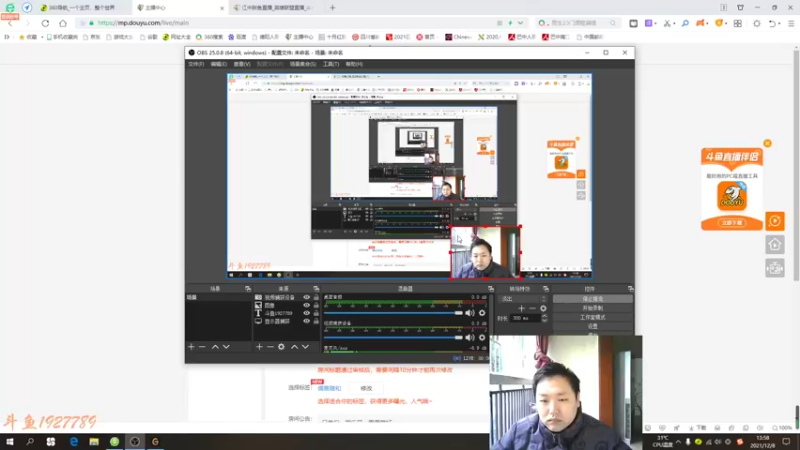Screen dimensions: 800x450
Task: Toggle visibility of 图像 source
Action: tap(307, 305)
